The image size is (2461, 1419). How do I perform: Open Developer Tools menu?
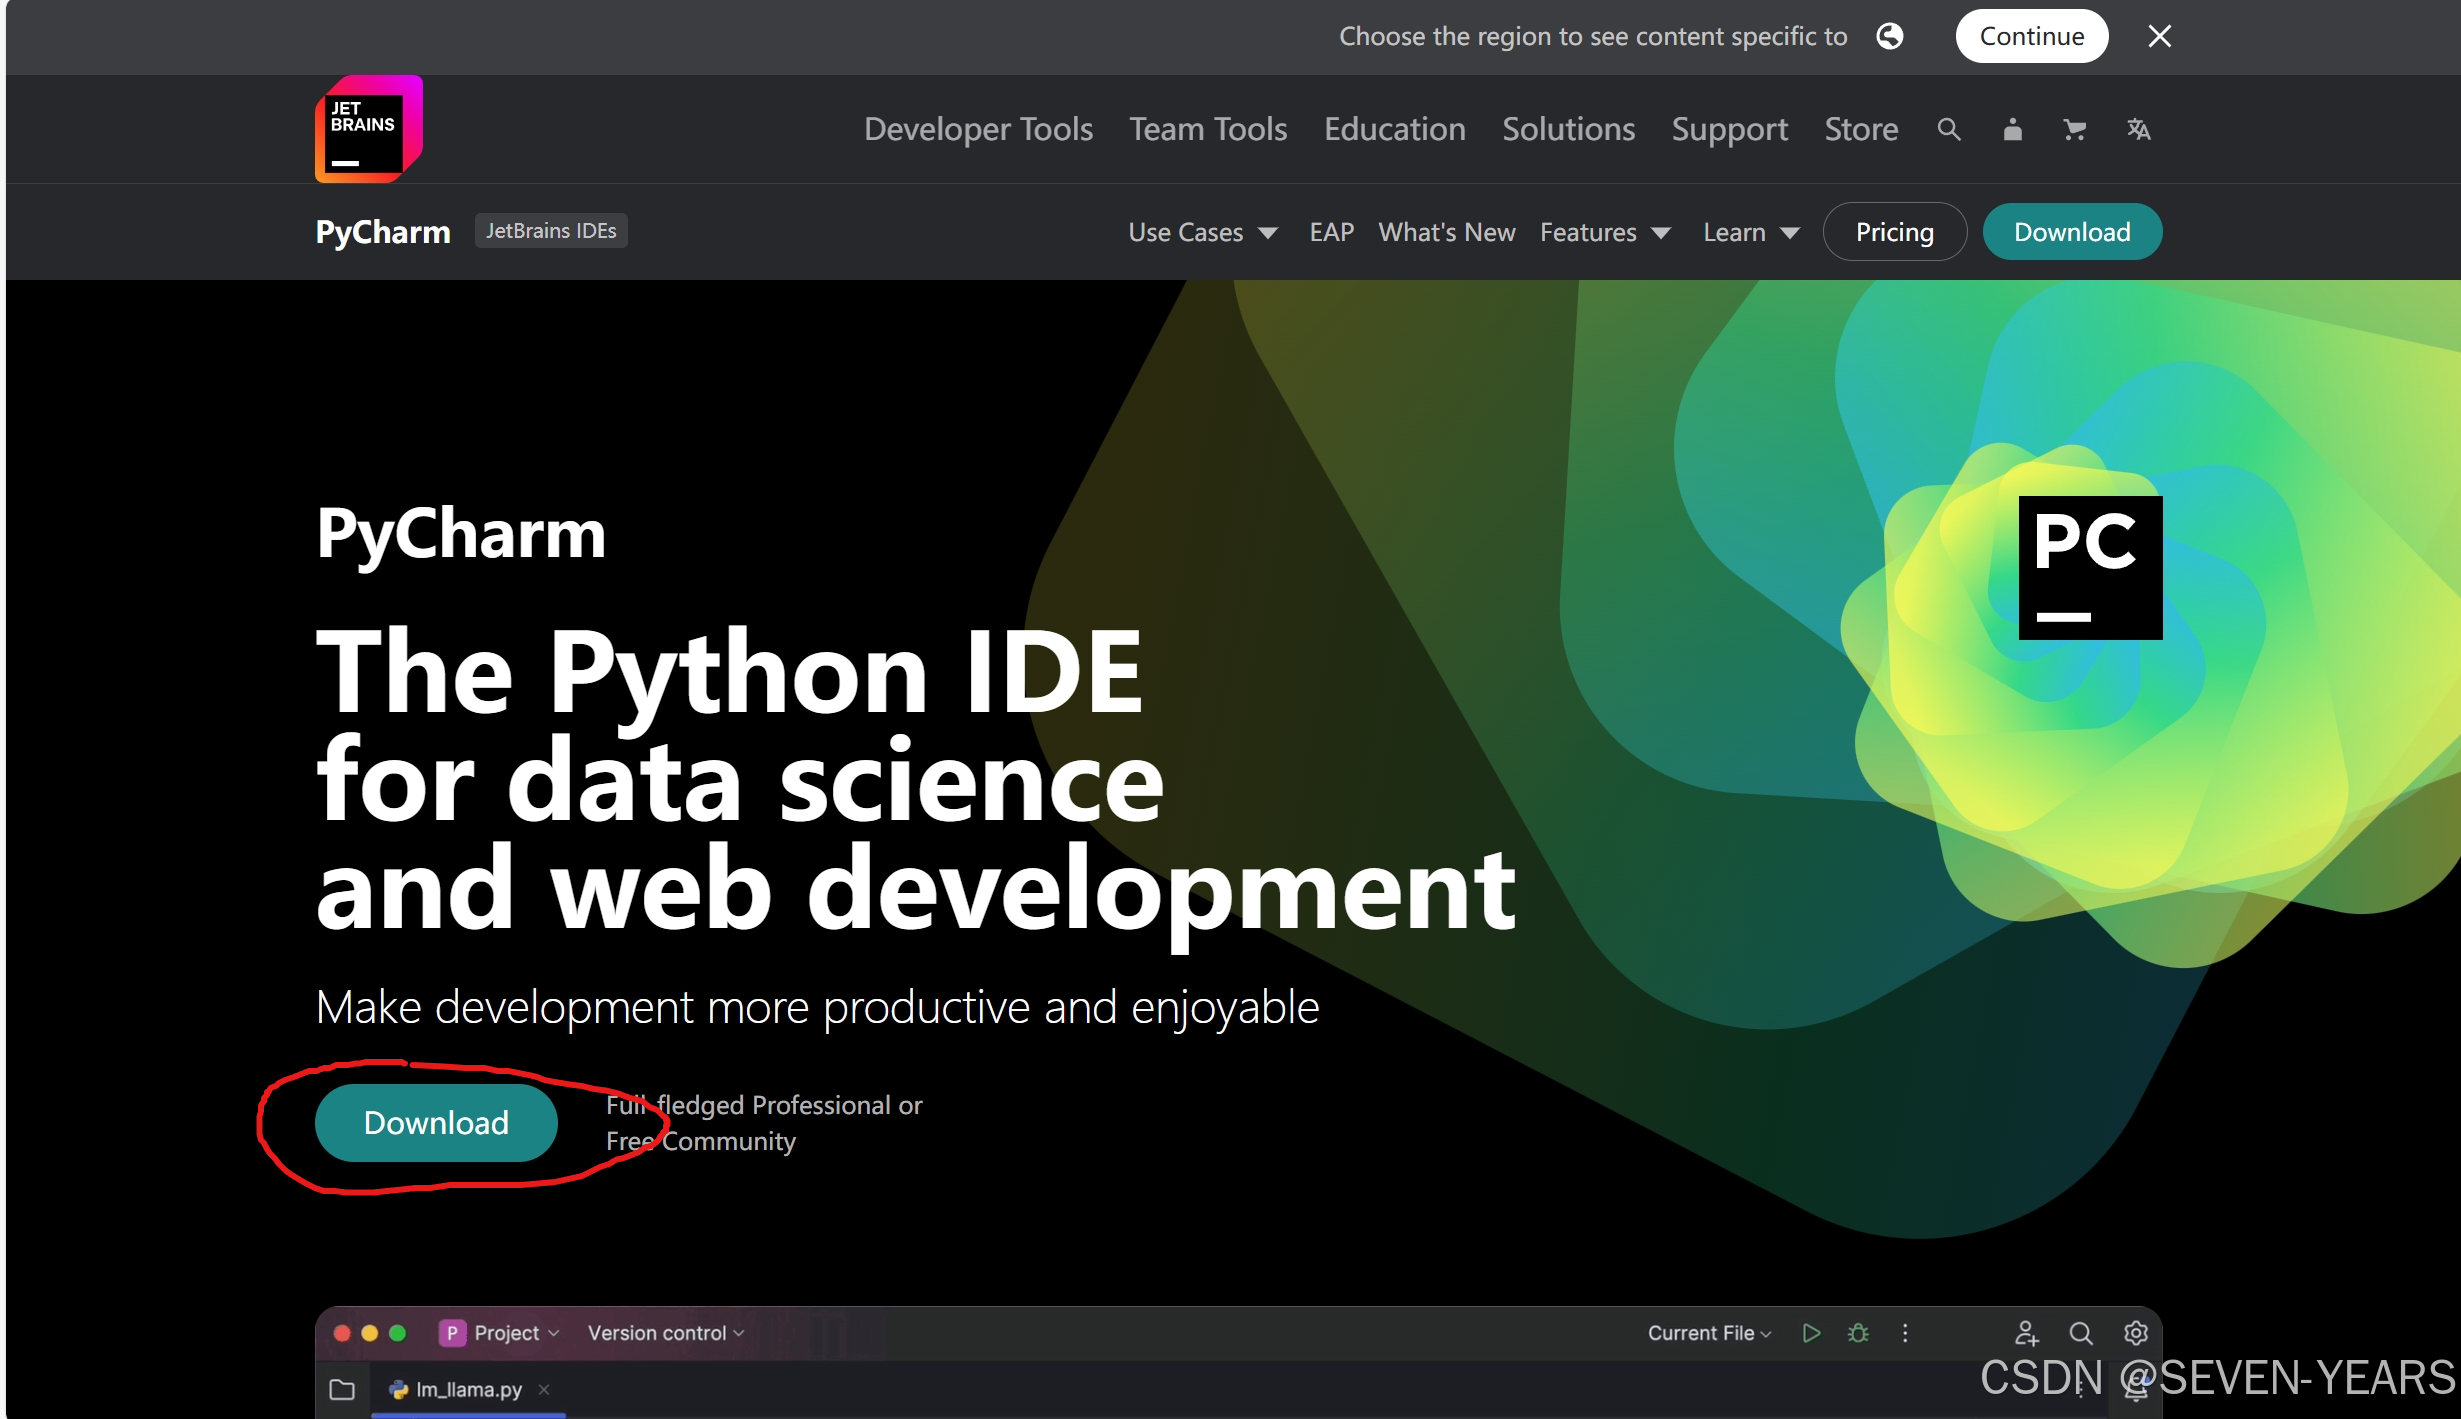(978, 129)
